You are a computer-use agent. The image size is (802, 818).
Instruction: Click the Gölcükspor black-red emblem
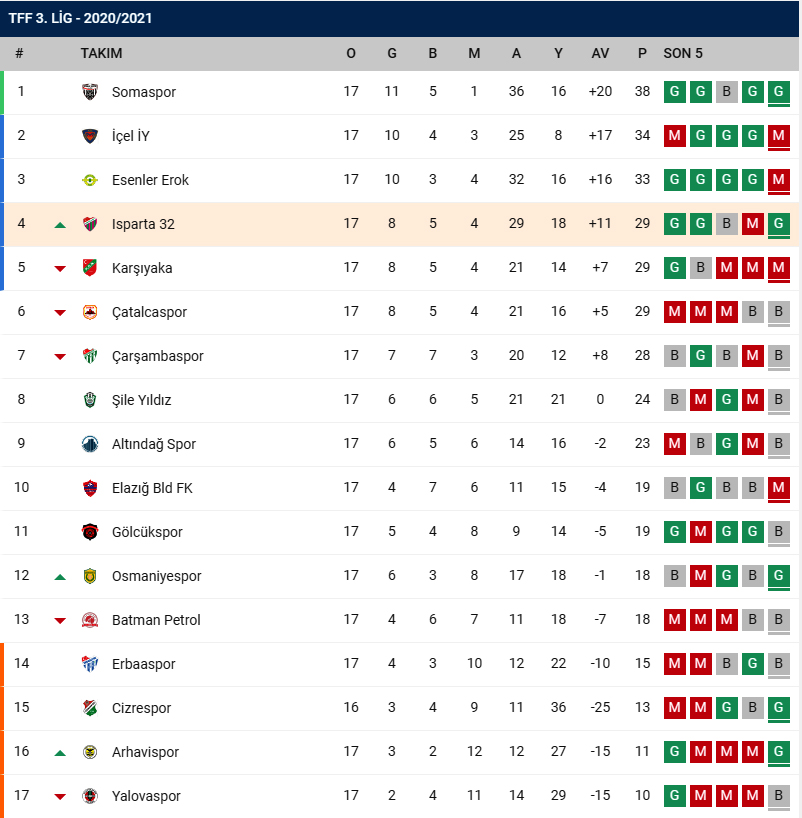(x=90, y=532)
